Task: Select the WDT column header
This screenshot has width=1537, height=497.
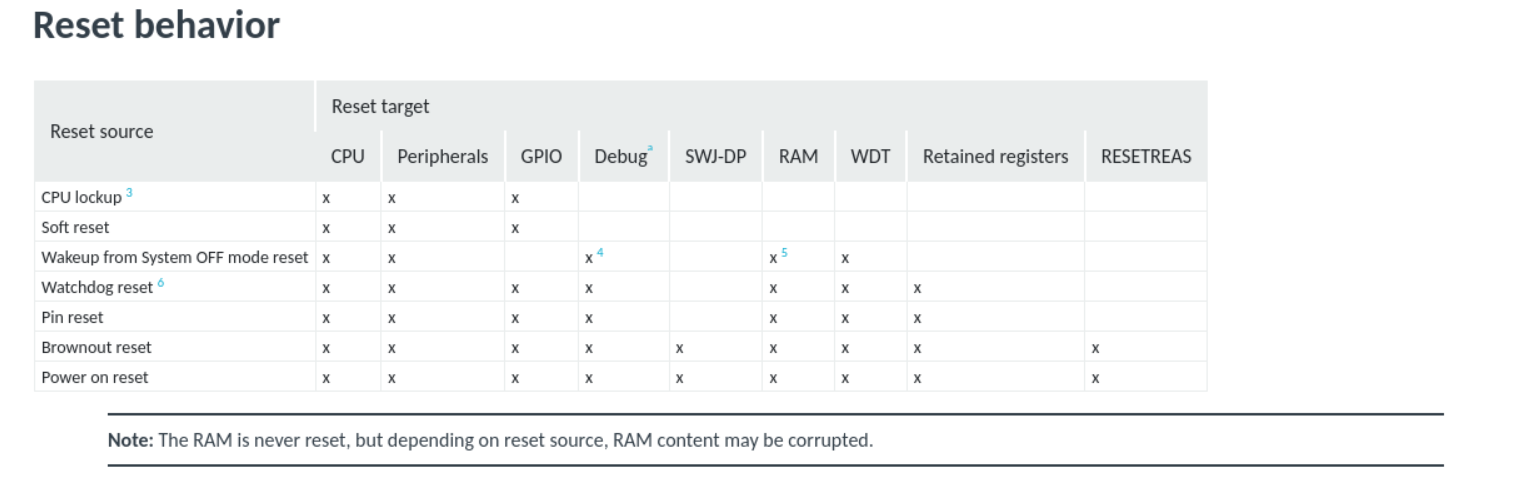Action: tap(870, 157)
